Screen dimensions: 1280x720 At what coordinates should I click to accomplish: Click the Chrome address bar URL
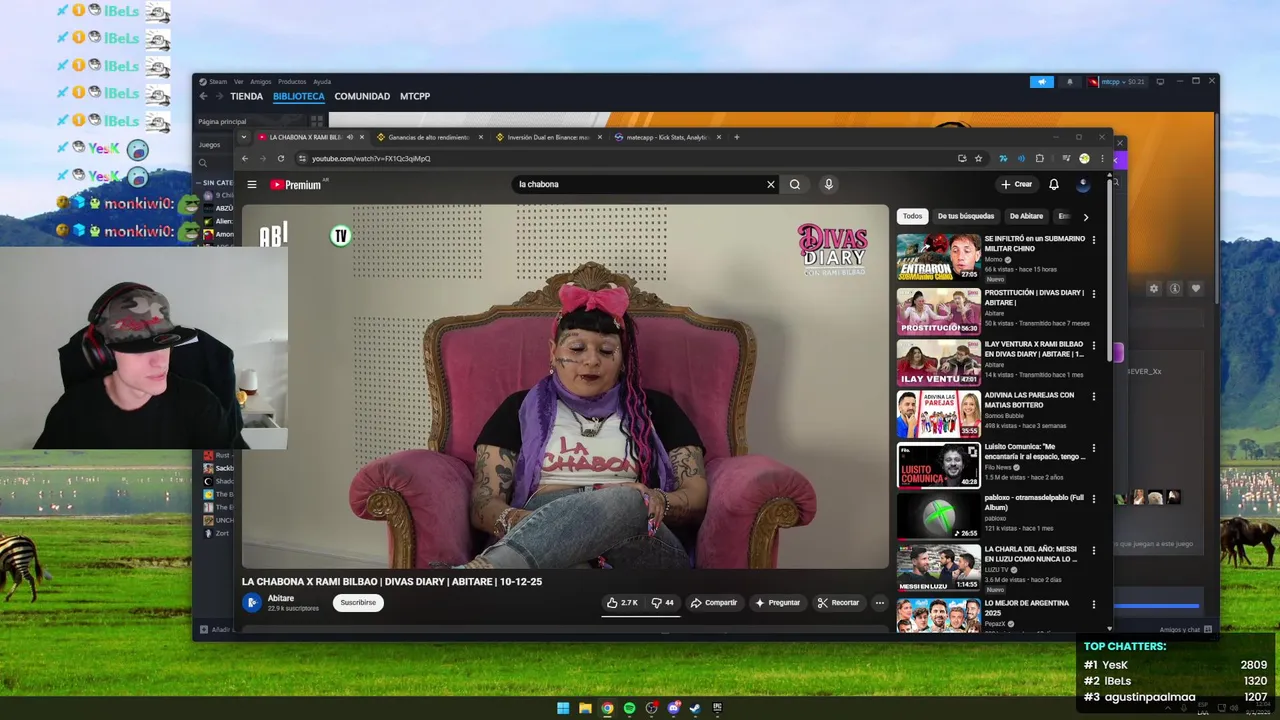[371, 158]
